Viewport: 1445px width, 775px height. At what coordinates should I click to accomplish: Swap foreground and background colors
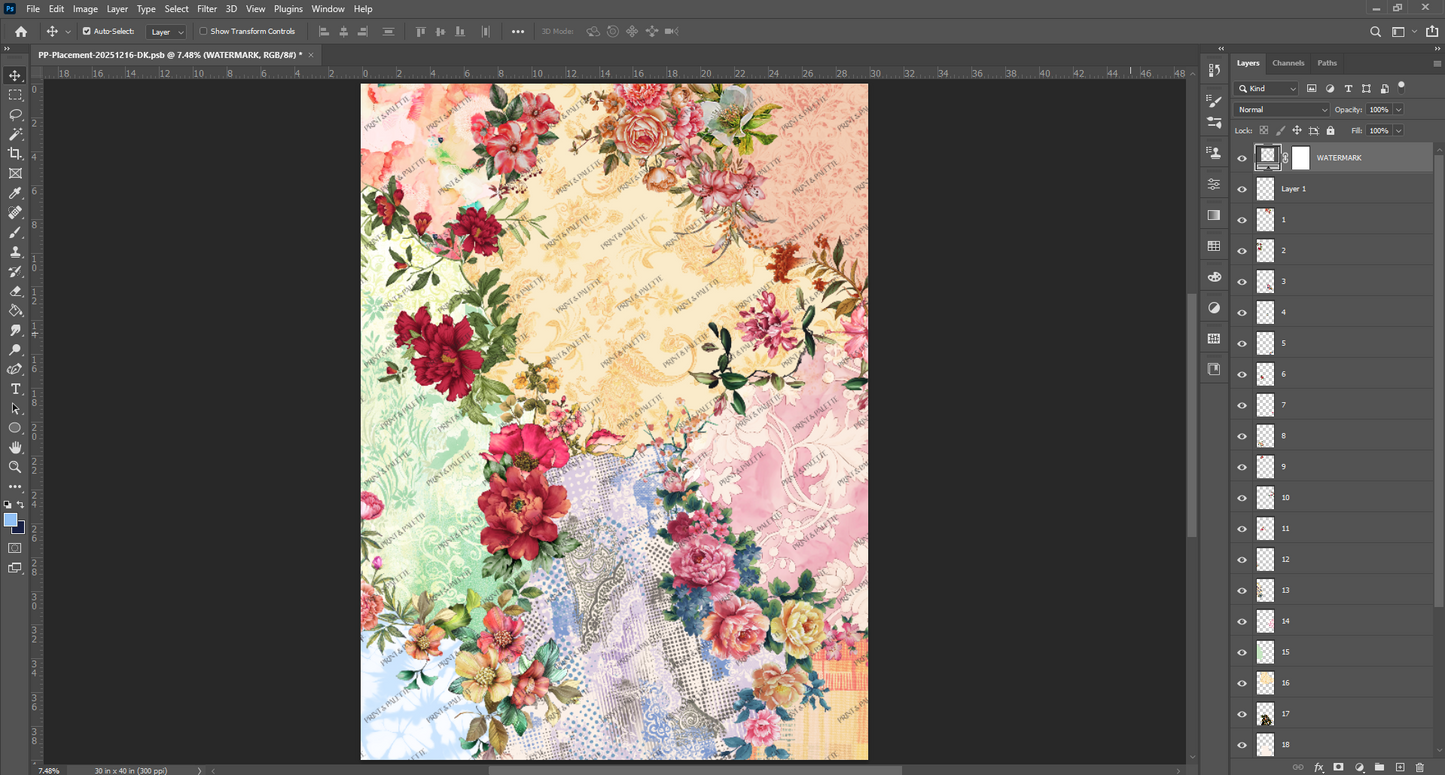click(x=21, y=505)
